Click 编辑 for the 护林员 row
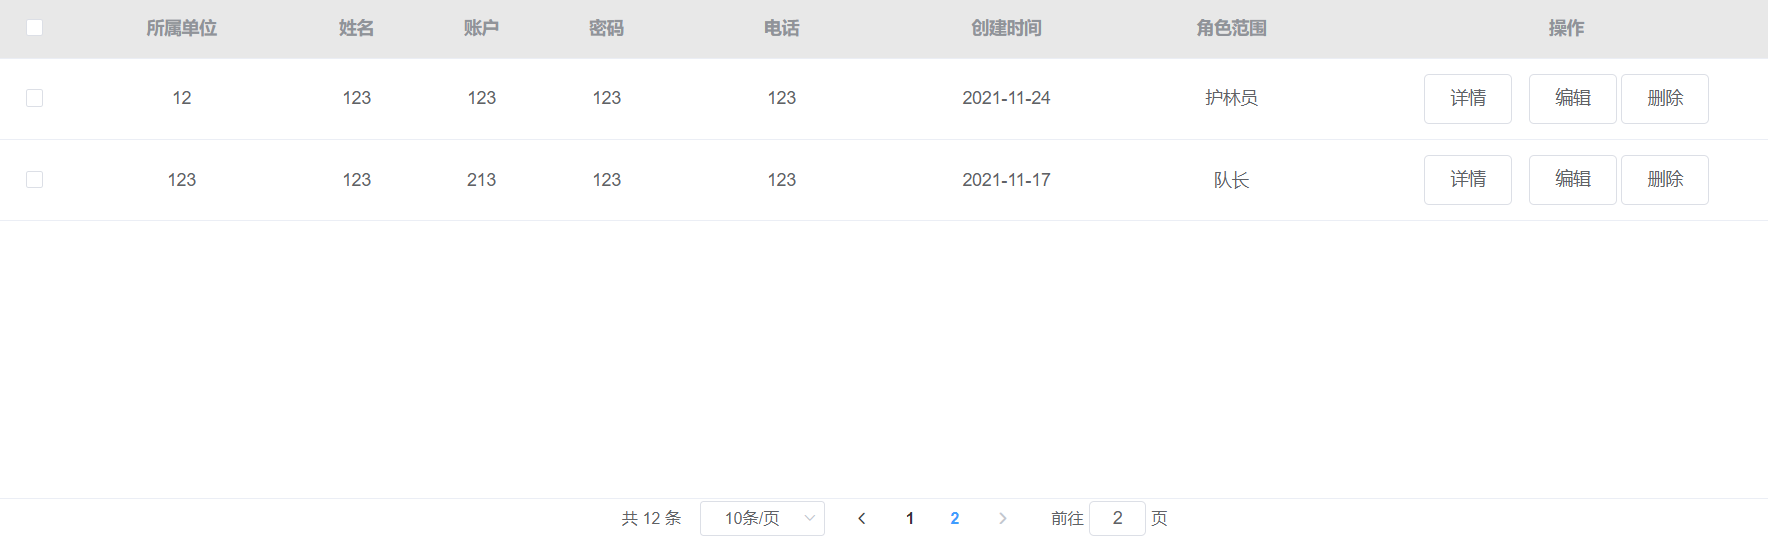 coord(1572,98)
